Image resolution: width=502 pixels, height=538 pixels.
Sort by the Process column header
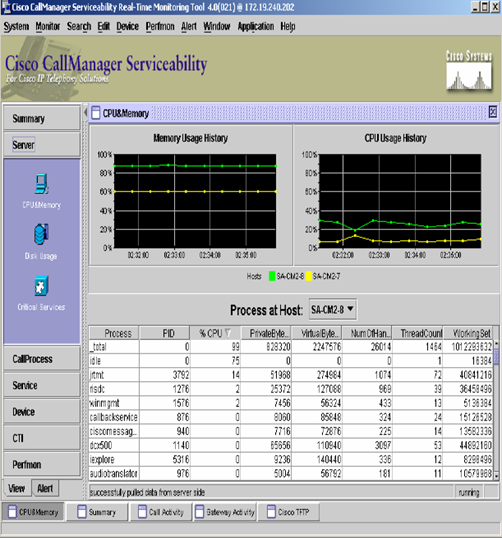point(114,333)
